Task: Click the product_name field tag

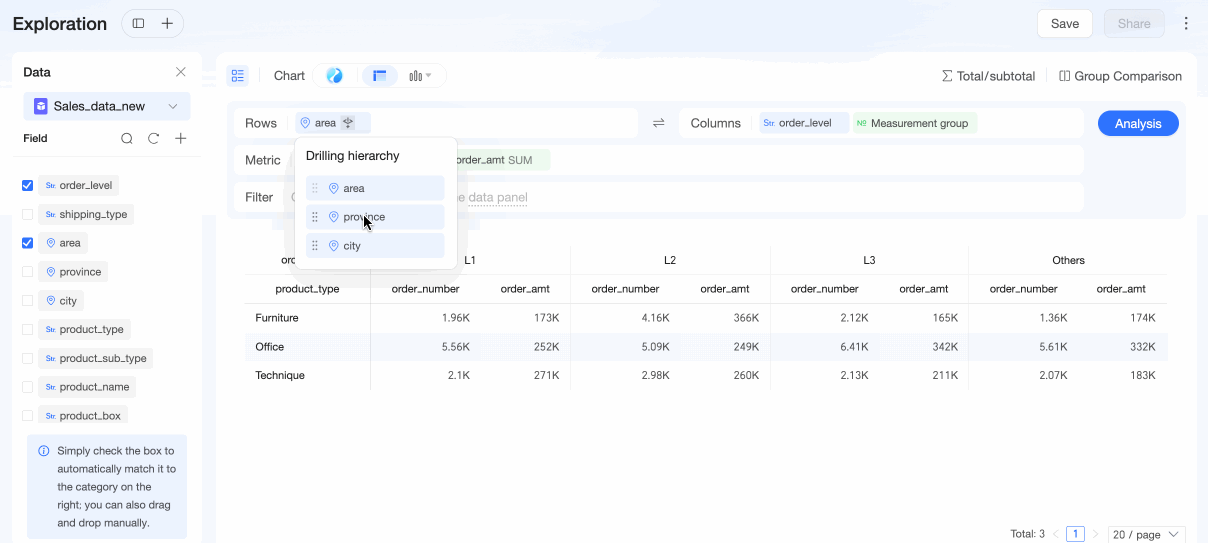Action: [87, 387]
